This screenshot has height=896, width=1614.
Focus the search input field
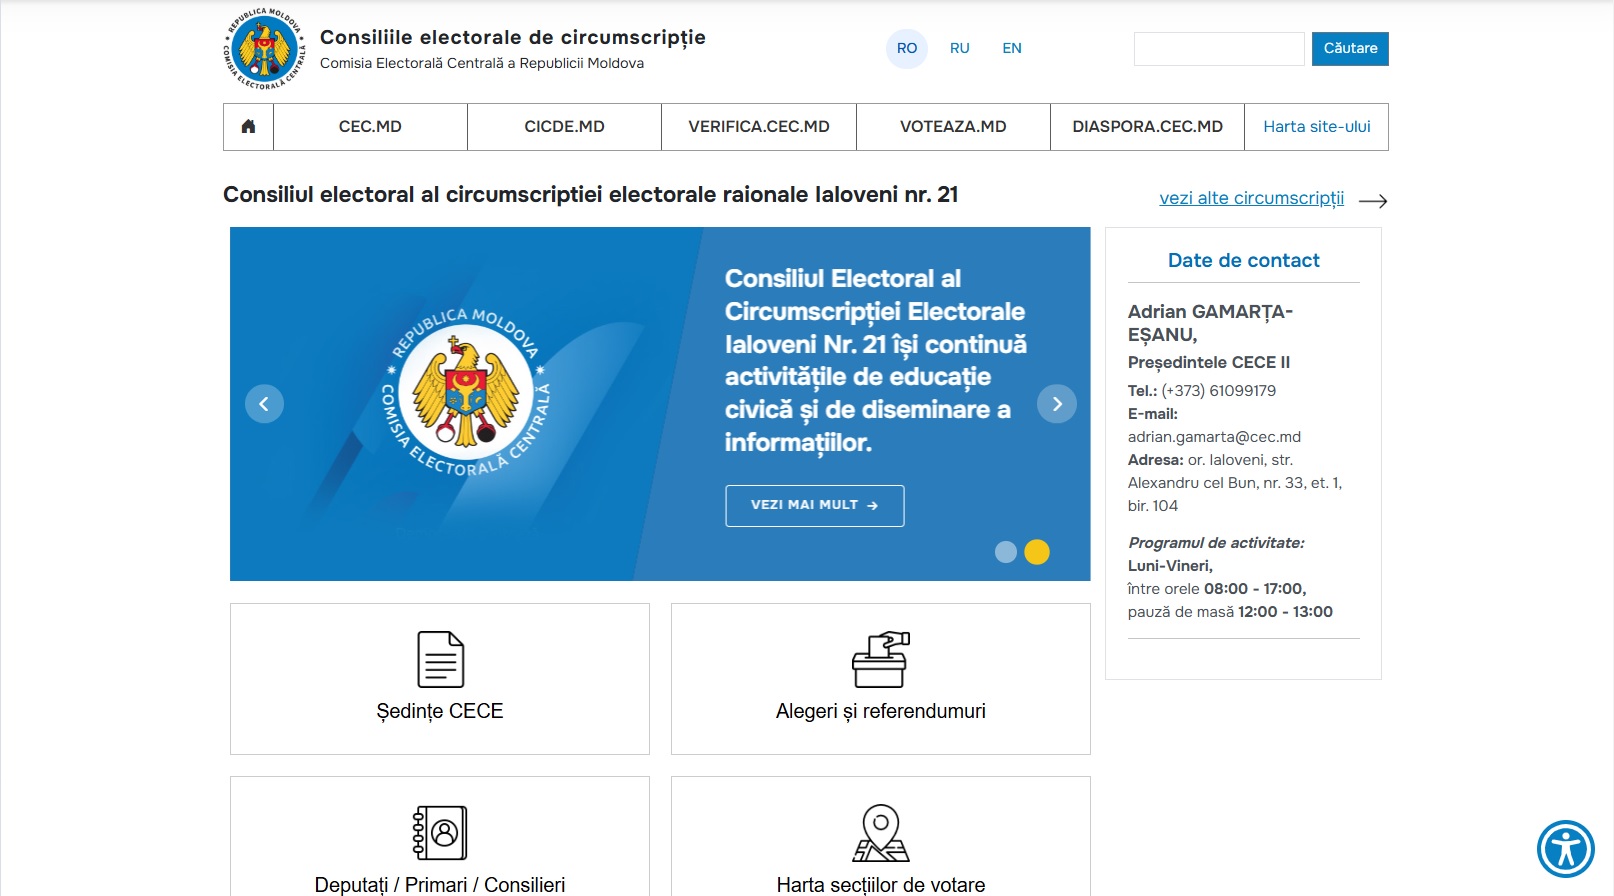(x=1219, y=49)
